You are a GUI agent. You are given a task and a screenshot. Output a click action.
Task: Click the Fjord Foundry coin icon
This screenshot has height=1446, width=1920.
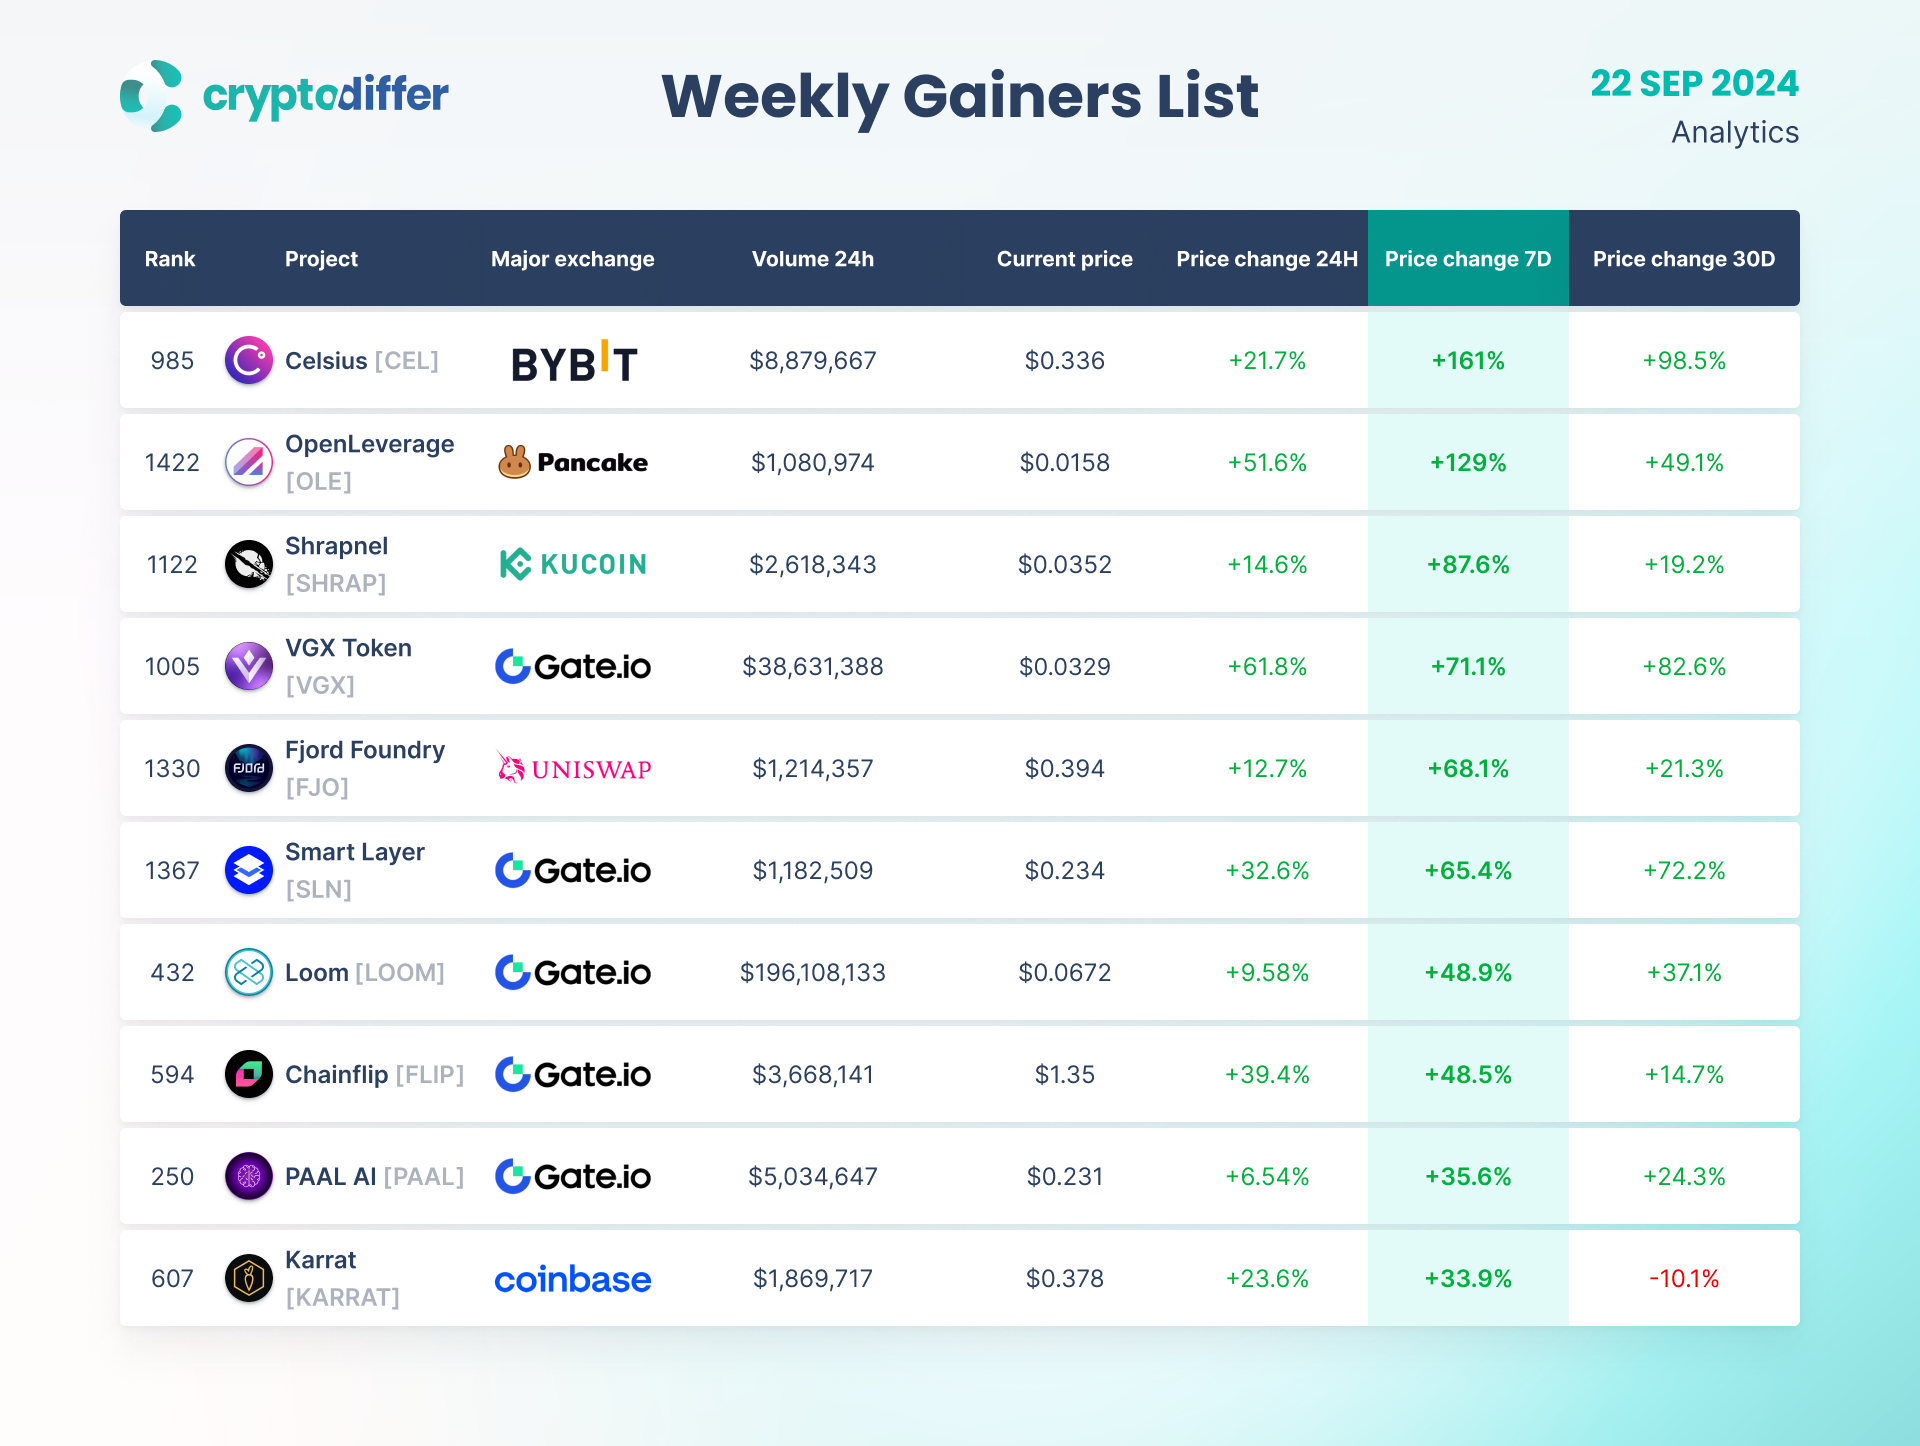pos(249,768)
